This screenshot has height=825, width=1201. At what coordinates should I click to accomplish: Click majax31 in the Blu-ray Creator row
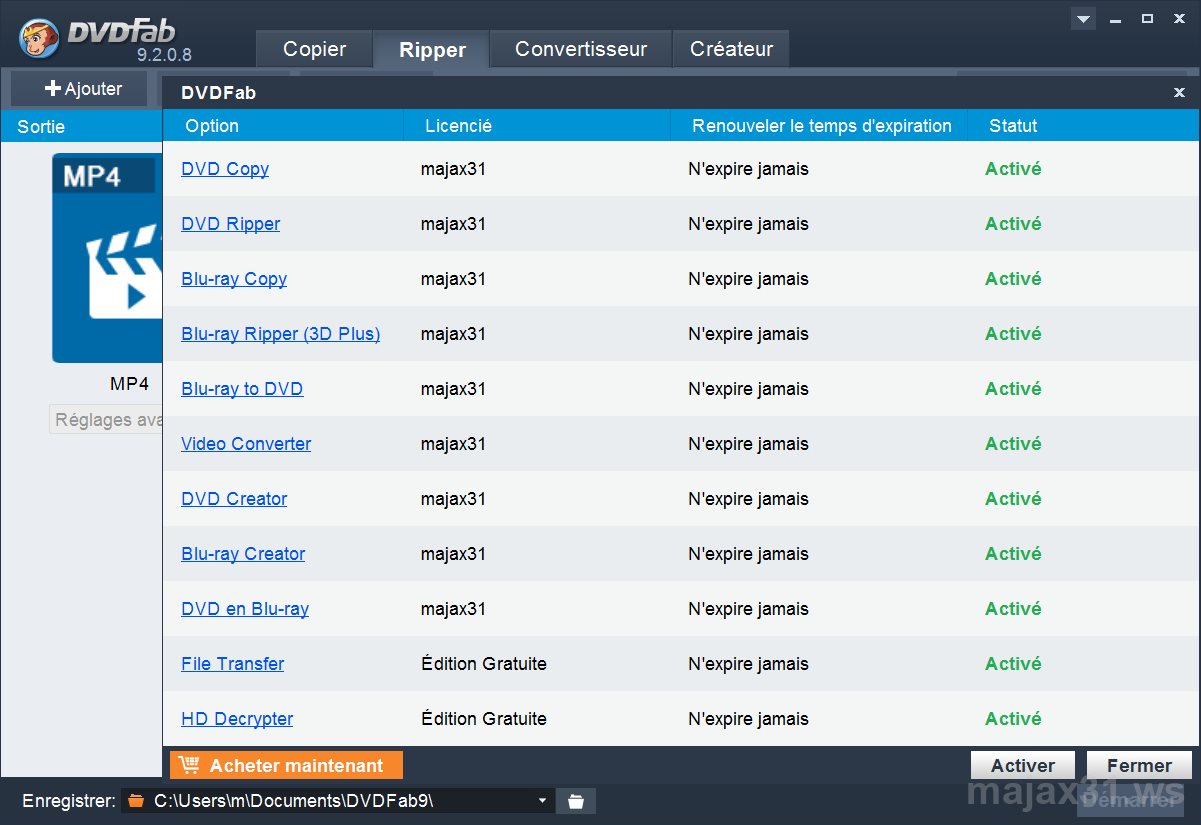[x=453, y=554]
